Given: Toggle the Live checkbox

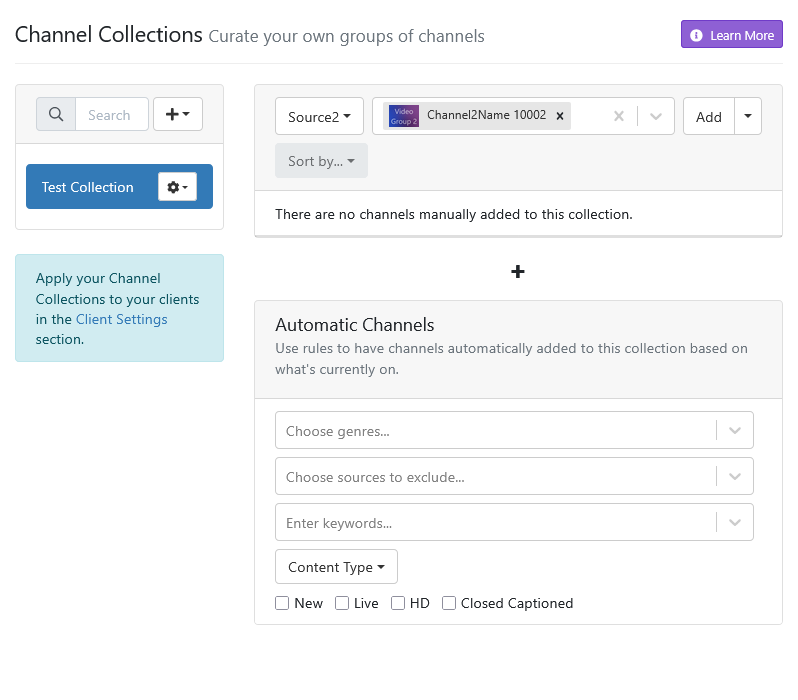Looking at the screenshot, I should click(x=342, y=603).
